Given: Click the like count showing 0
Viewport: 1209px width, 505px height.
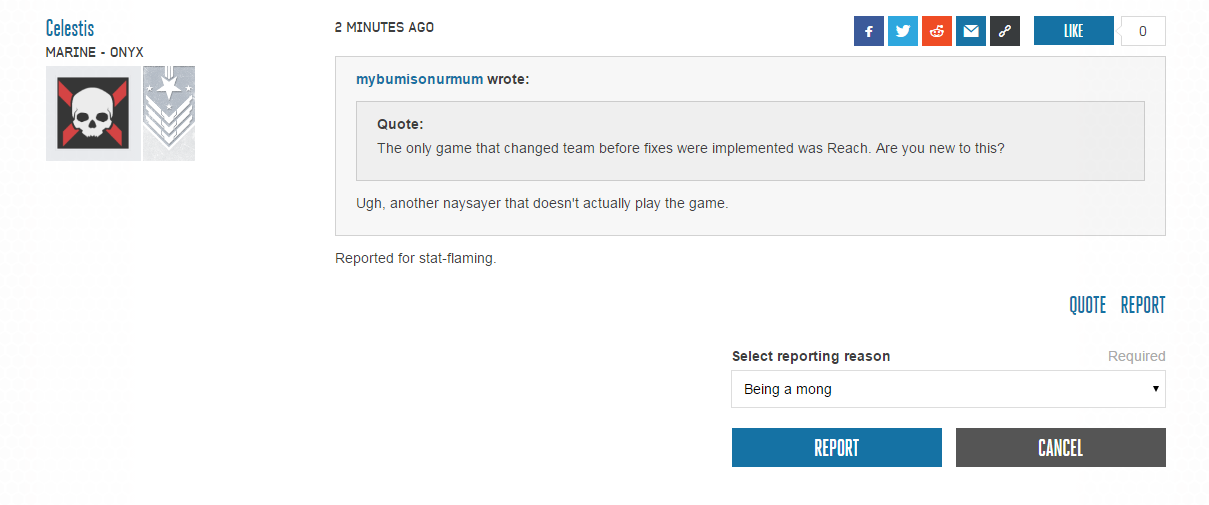Looking at the screenshot, I should coord(1143,31).
